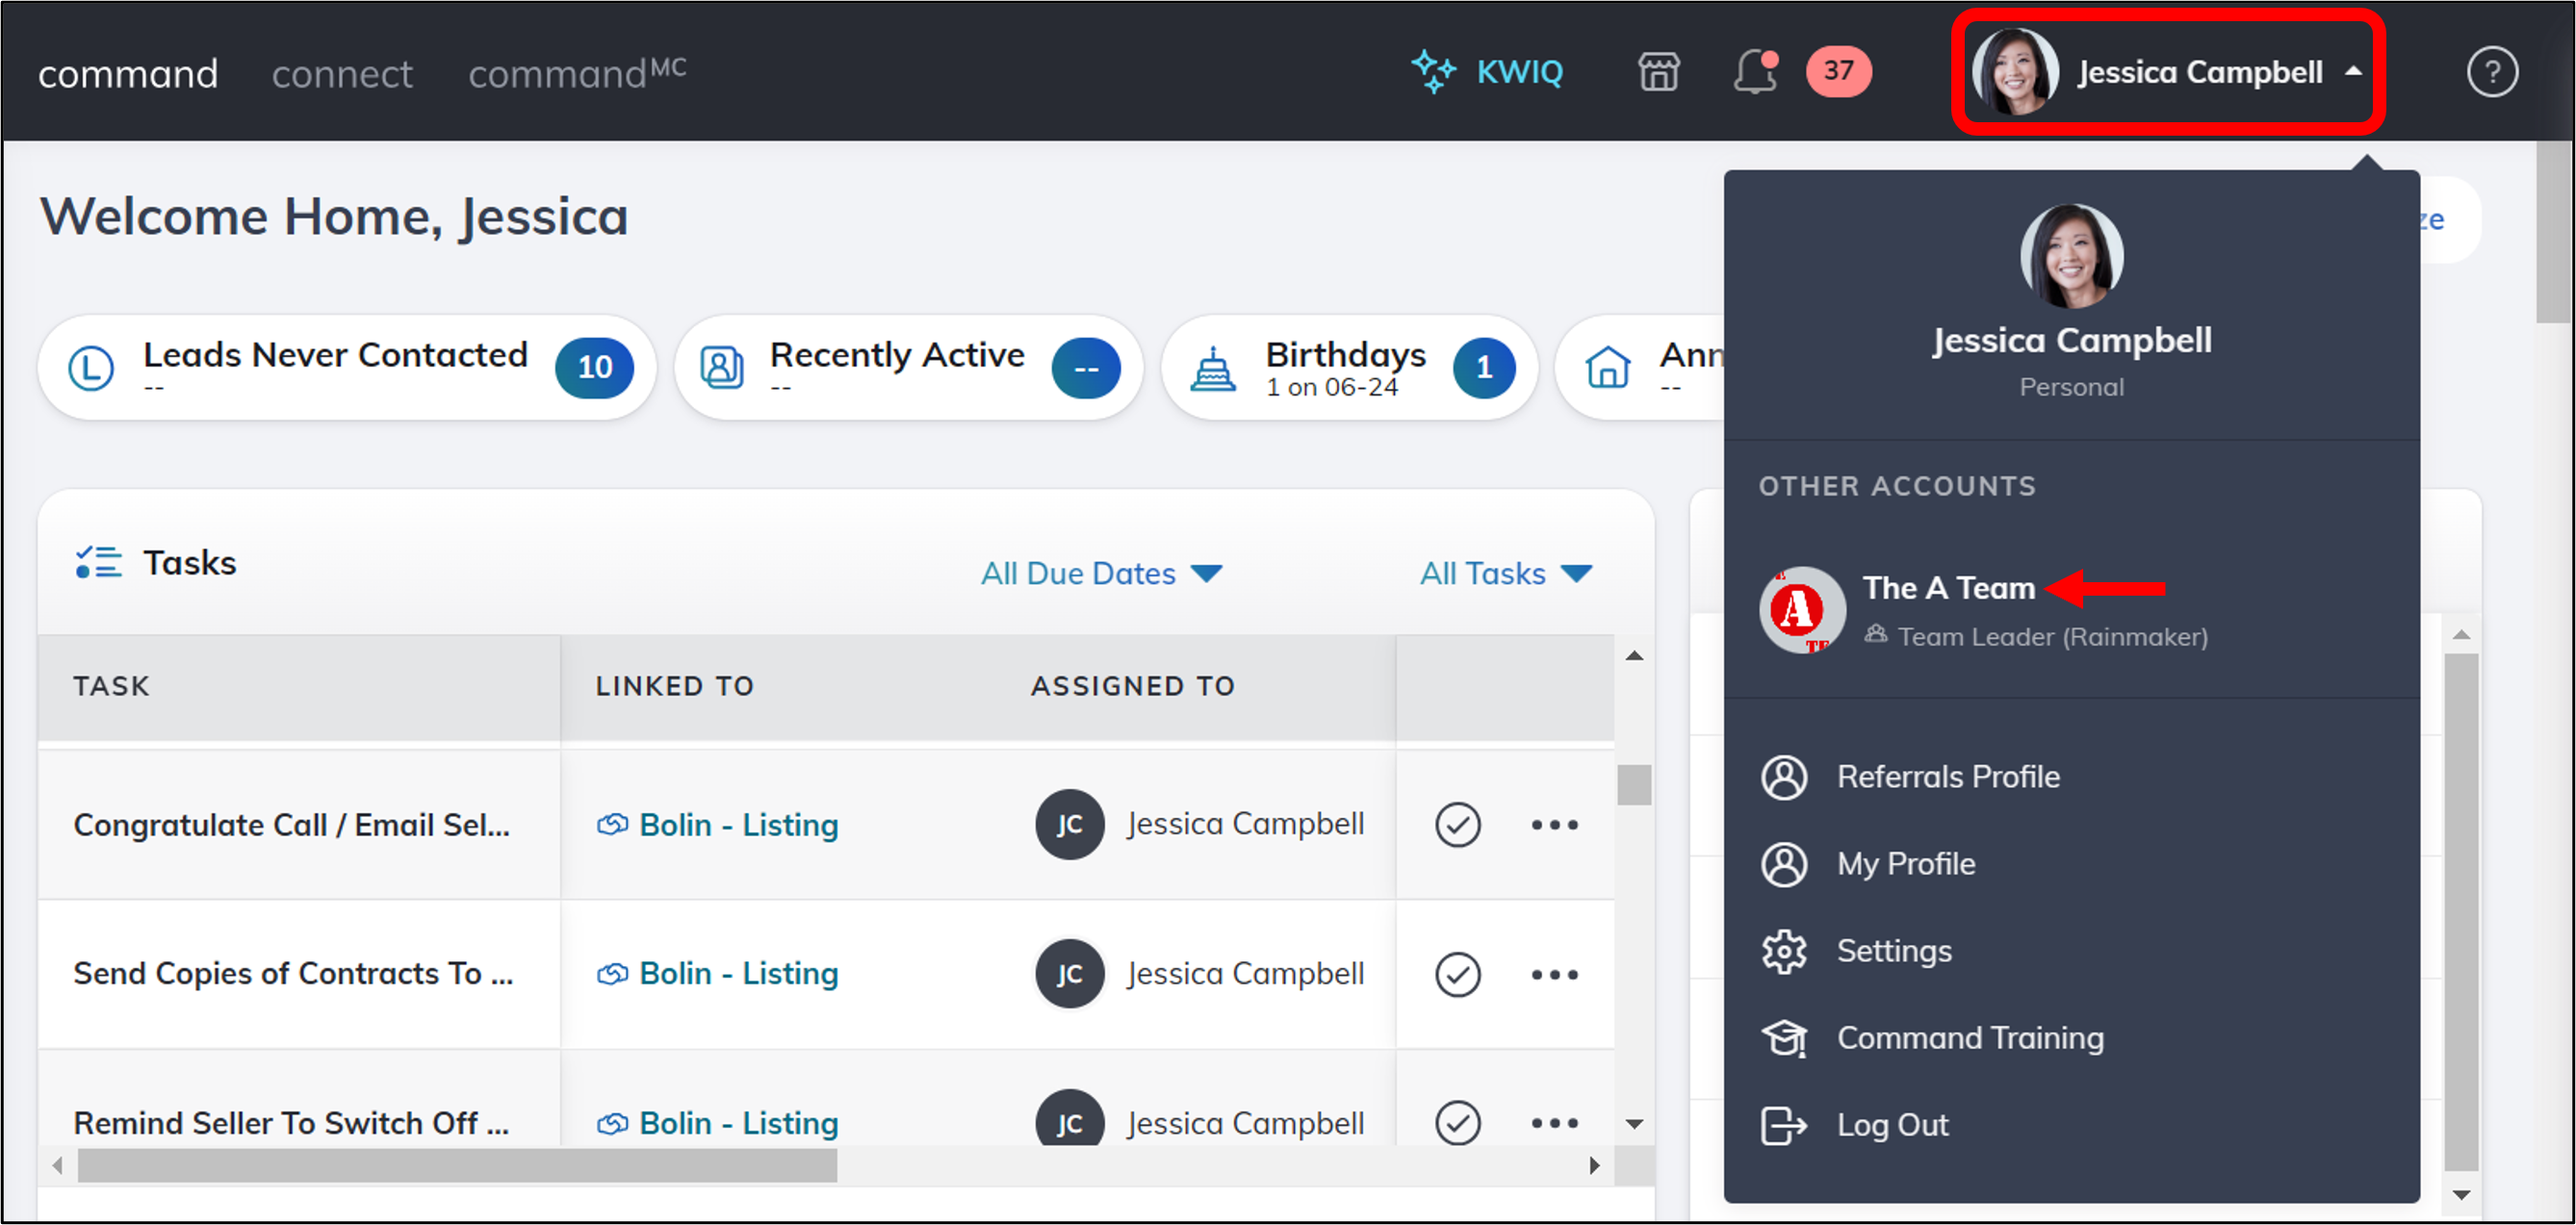2576x1225 pixels.
Task: Click JC avatar in Send Copies row
Action: click(x=1069, y=974)
